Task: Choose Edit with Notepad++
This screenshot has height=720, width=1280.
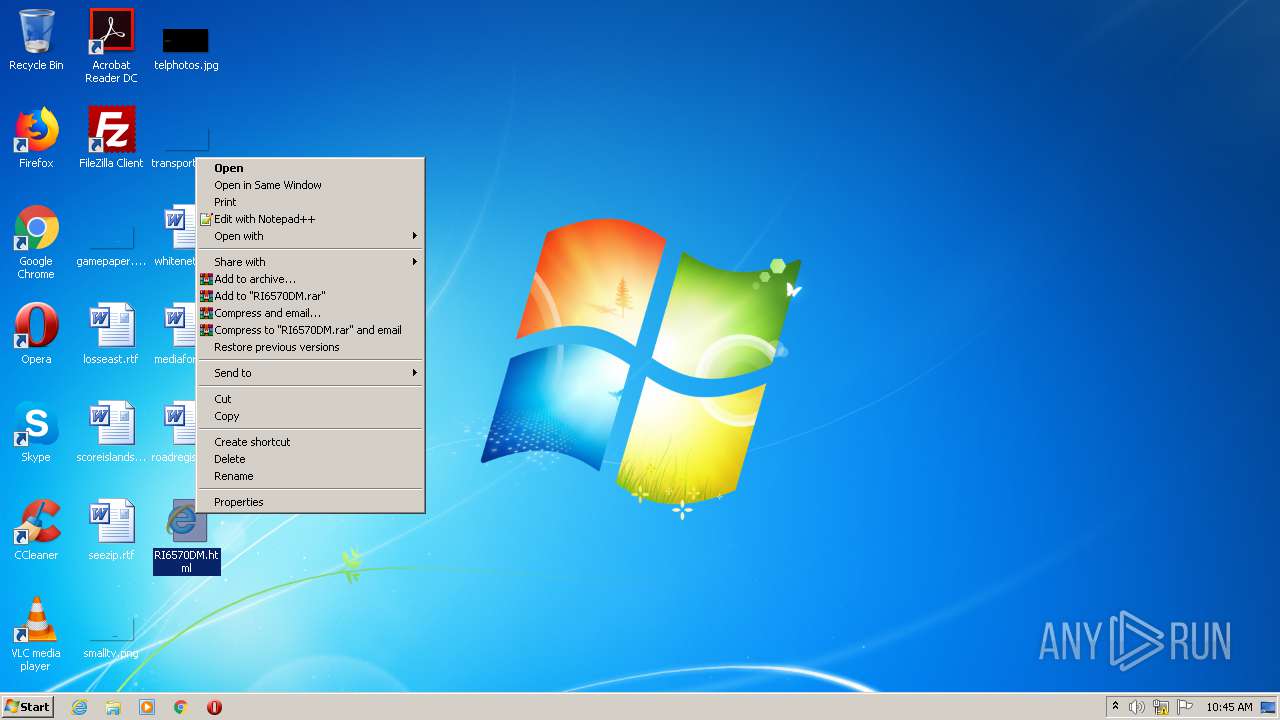Action: 311,219
